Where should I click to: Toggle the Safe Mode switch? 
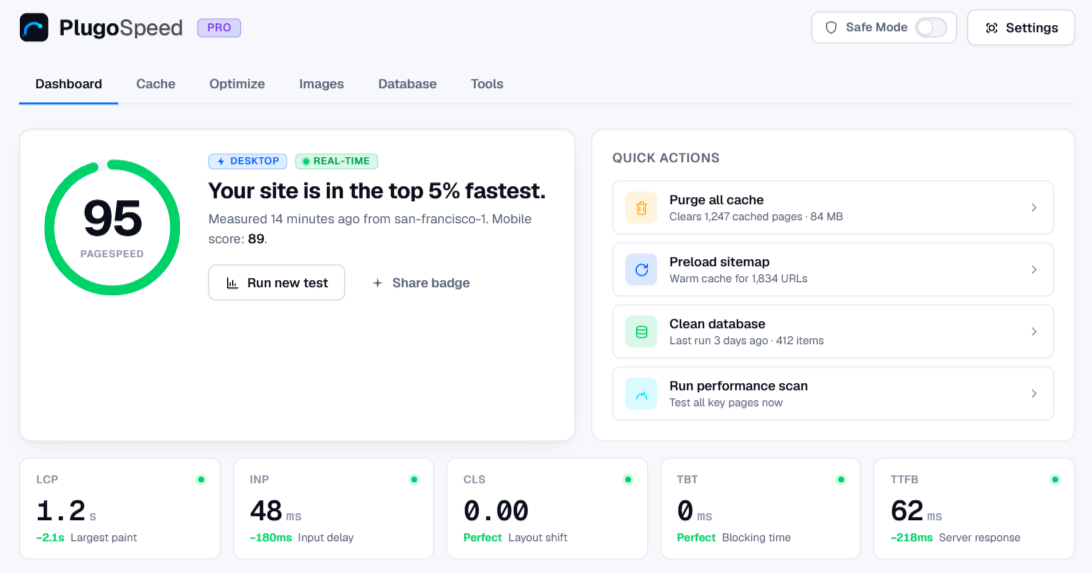coord(930,28)
